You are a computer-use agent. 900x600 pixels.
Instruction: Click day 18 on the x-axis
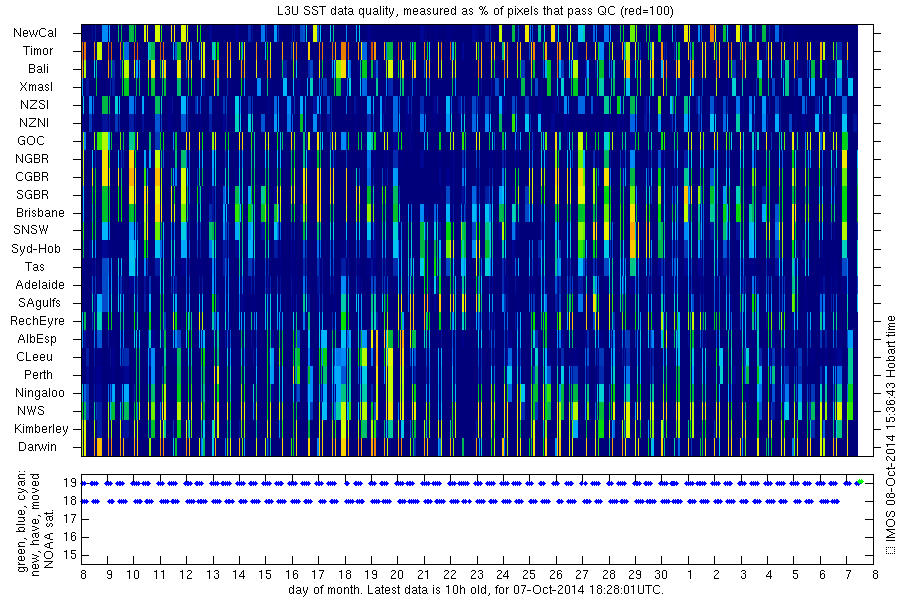344,575
